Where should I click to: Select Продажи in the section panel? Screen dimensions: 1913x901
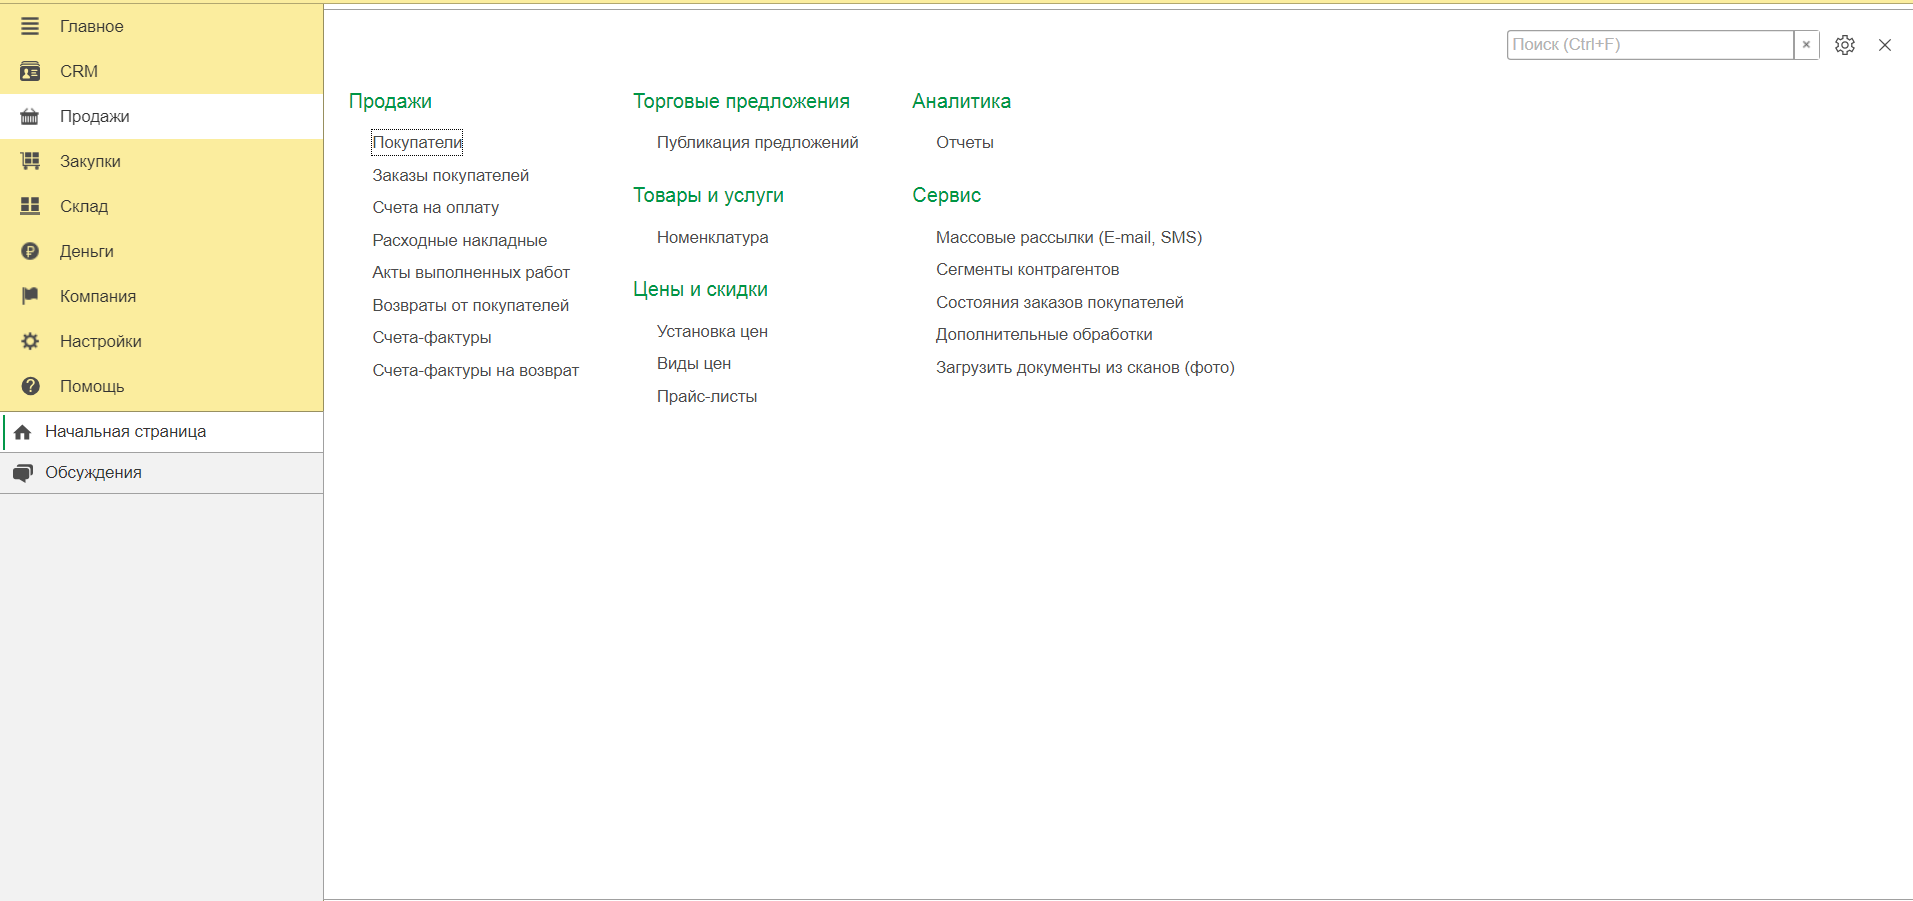click(94, 116)
